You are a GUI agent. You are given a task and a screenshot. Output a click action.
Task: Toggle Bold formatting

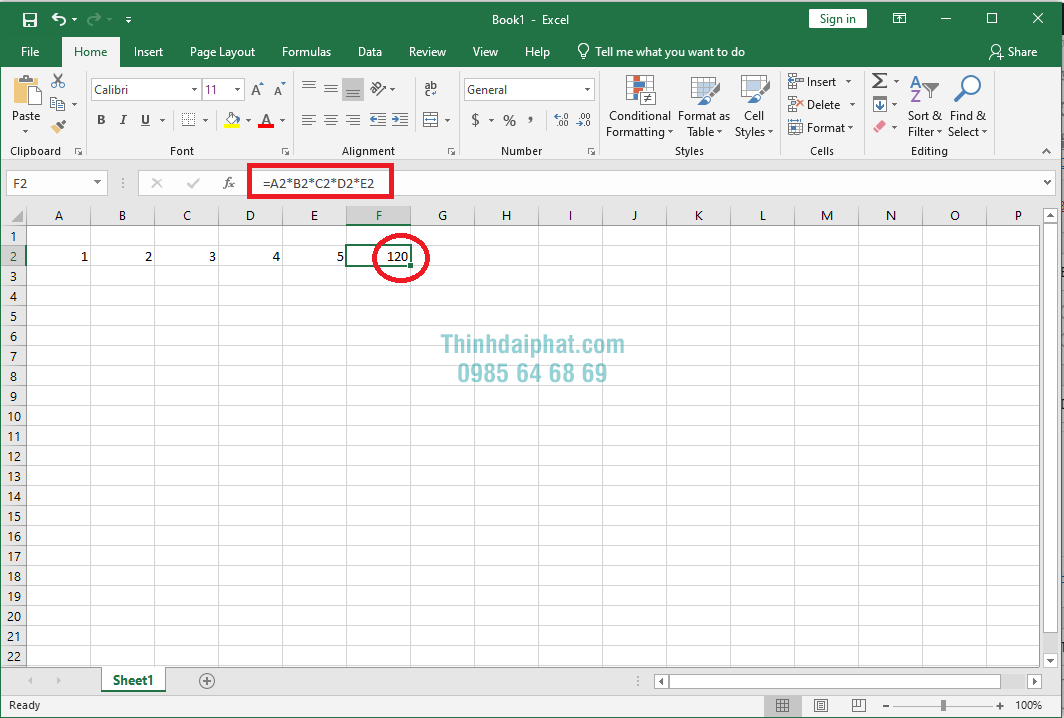click(x=101, y=120)
